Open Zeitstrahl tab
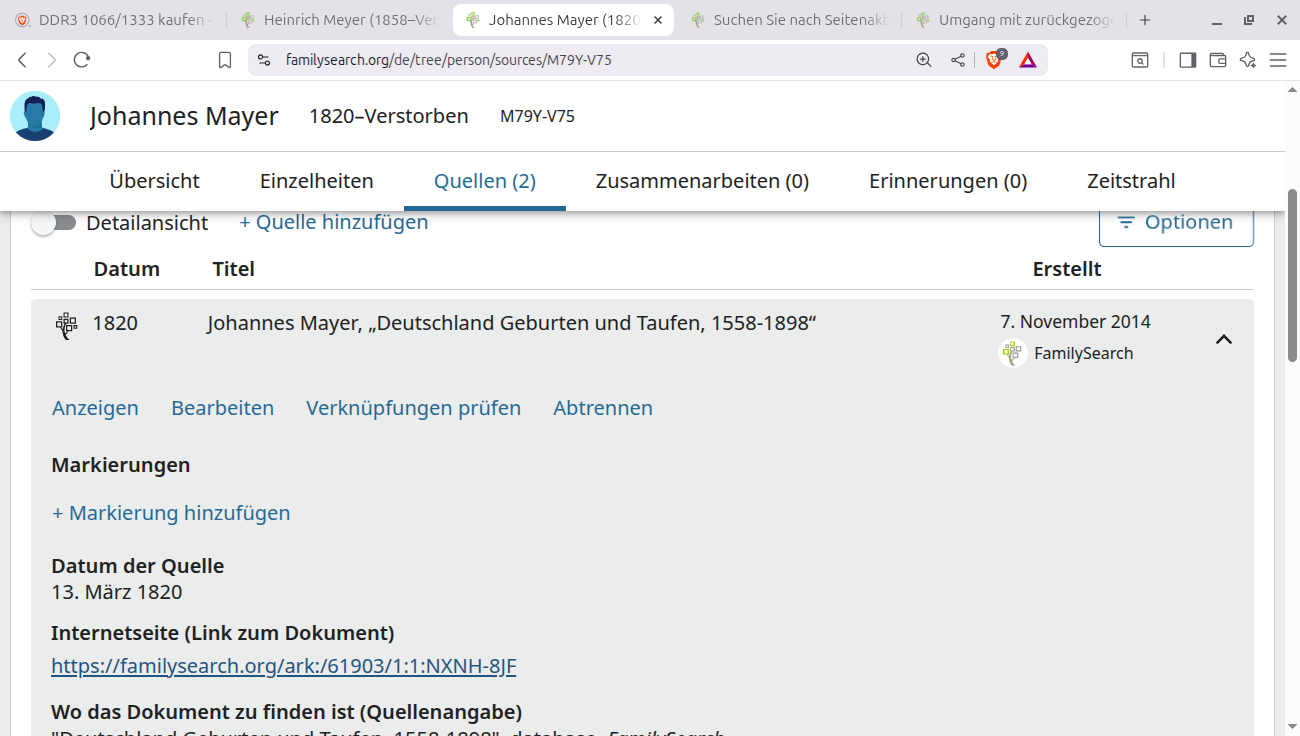This screenshot has width=1300, height=736. click(x=1131, y=181)
